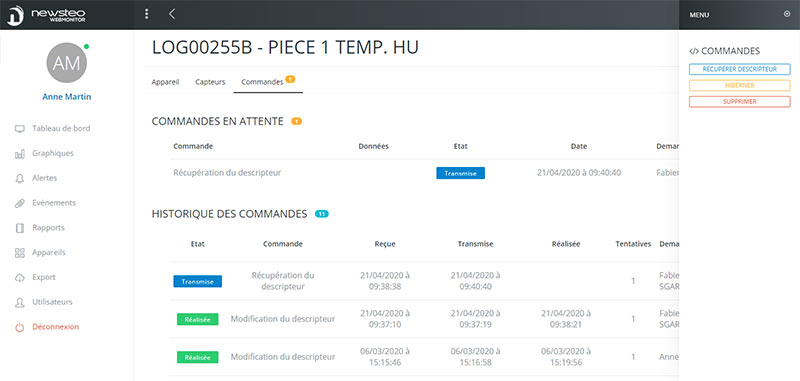Viewport: 800px width, 381px height.
Task: Open Graphiques in sidebar
Action: coord(53,153)
